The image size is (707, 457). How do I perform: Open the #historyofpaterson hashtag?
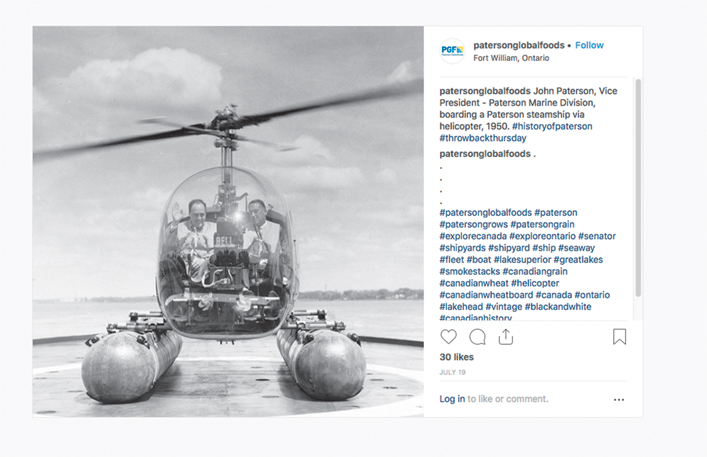pyautogui.click(x=552, y=126)
